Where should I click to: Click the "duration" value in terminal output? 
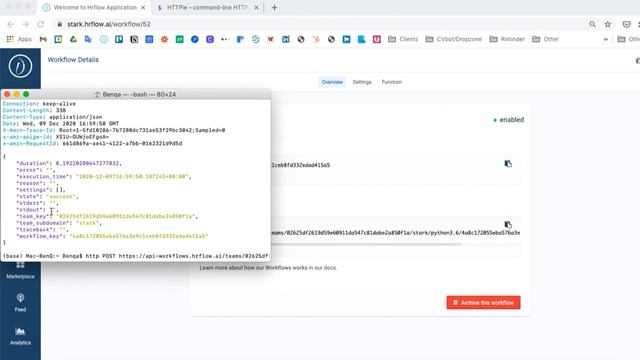tap(88, 163)
